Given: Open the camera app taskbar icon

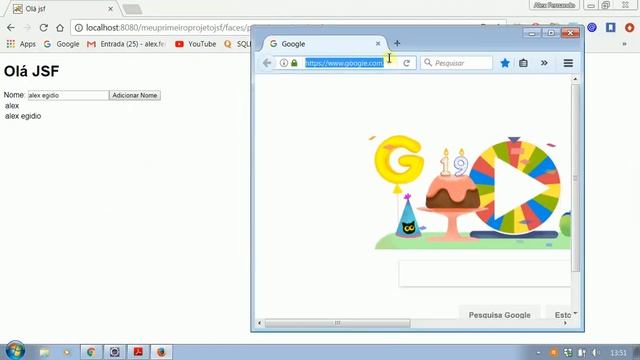Looking at the screenshot, I should click(114, 352).
